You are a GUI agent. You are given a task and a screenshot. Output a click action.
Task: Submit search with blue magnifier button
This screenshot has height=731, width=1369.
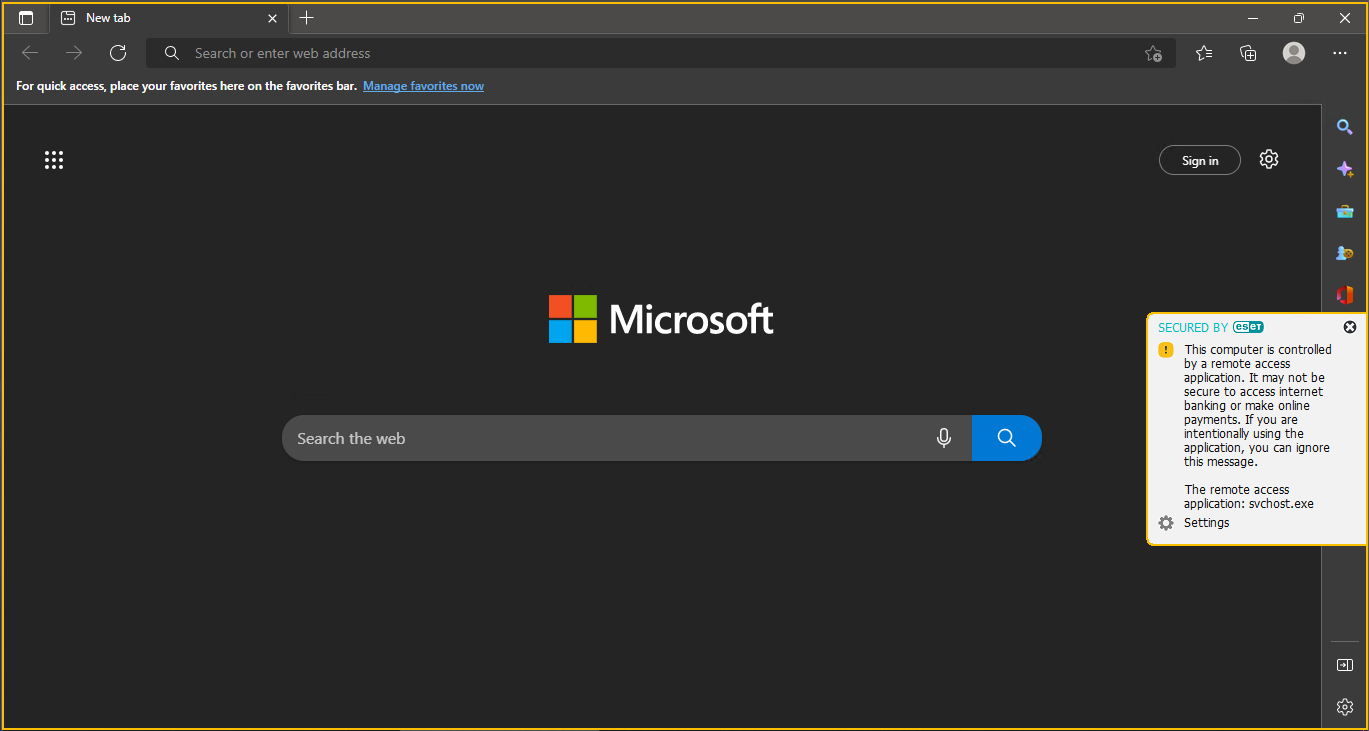point(1006,438)
